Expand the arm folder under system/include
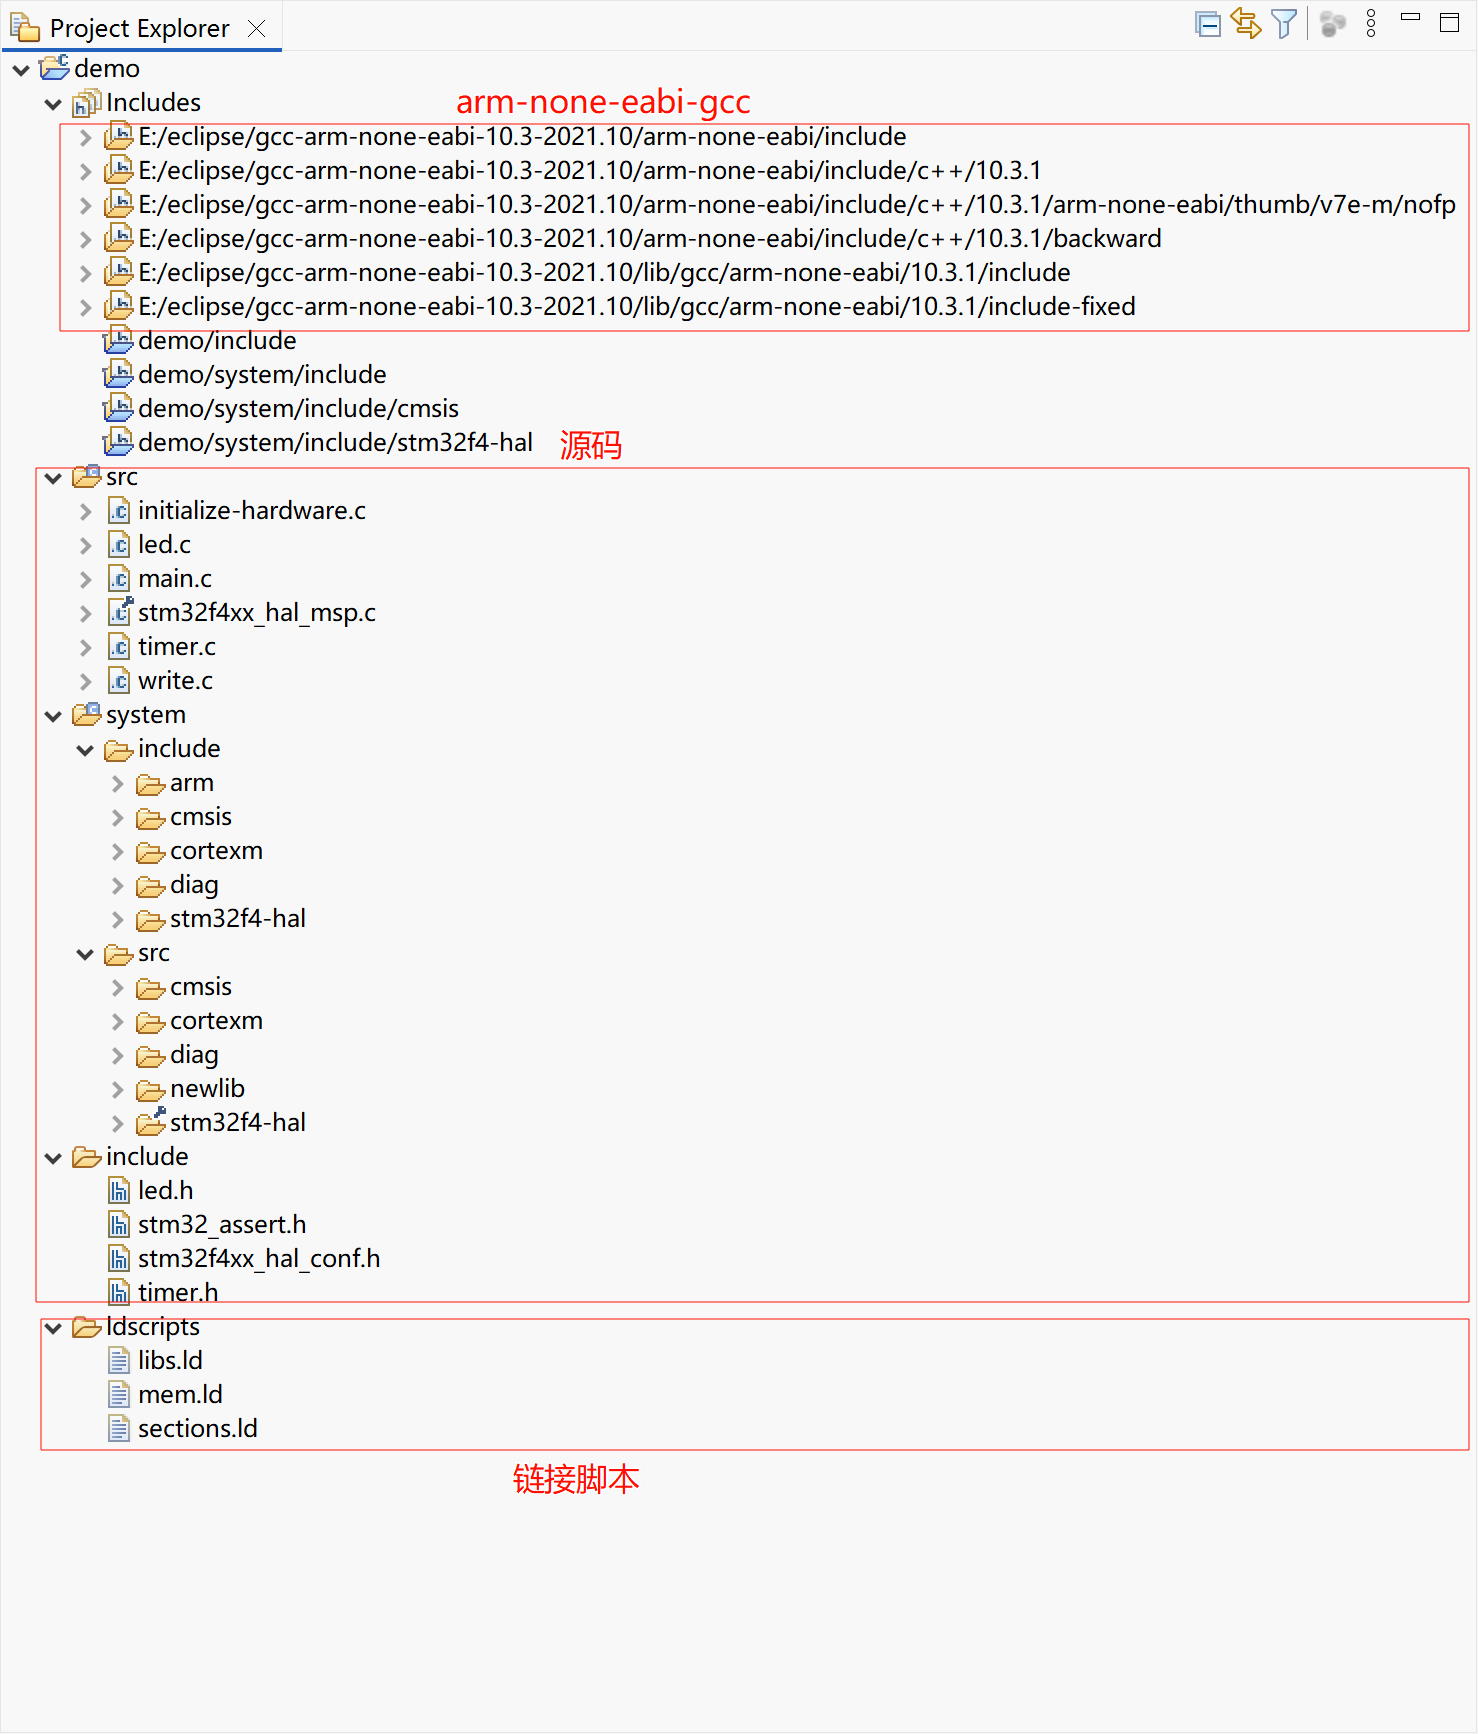 pyautogui.click(x=118, y=784)
